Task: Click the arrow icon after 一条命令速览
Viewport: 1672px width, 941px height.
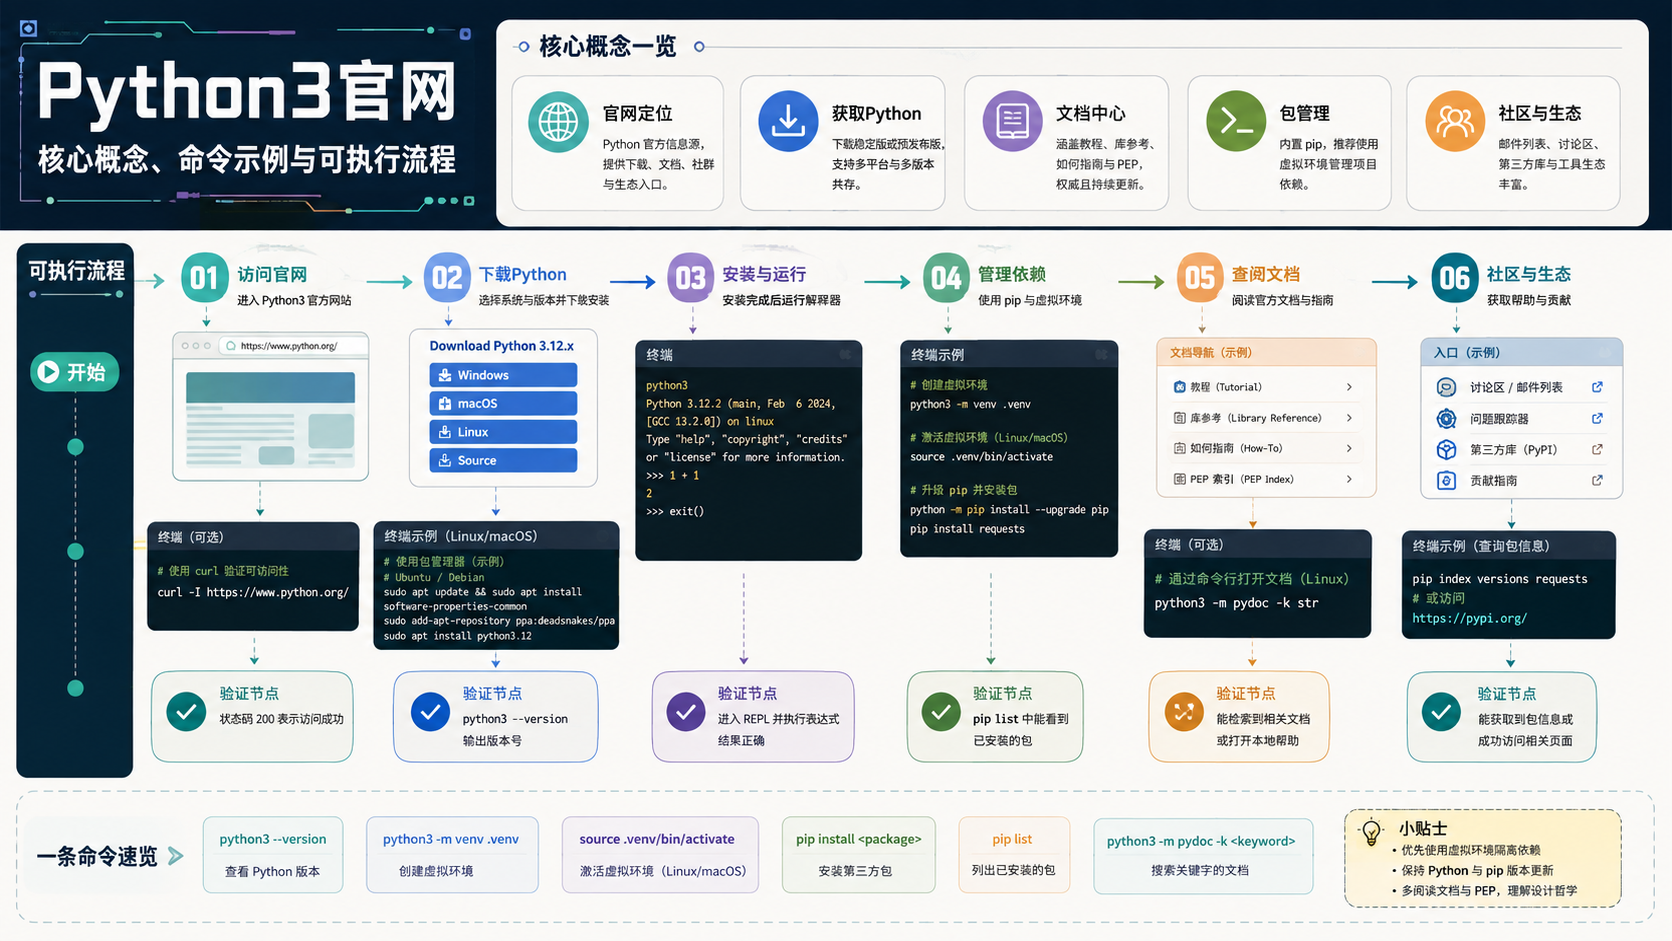Action: click(x=176, y=856)
